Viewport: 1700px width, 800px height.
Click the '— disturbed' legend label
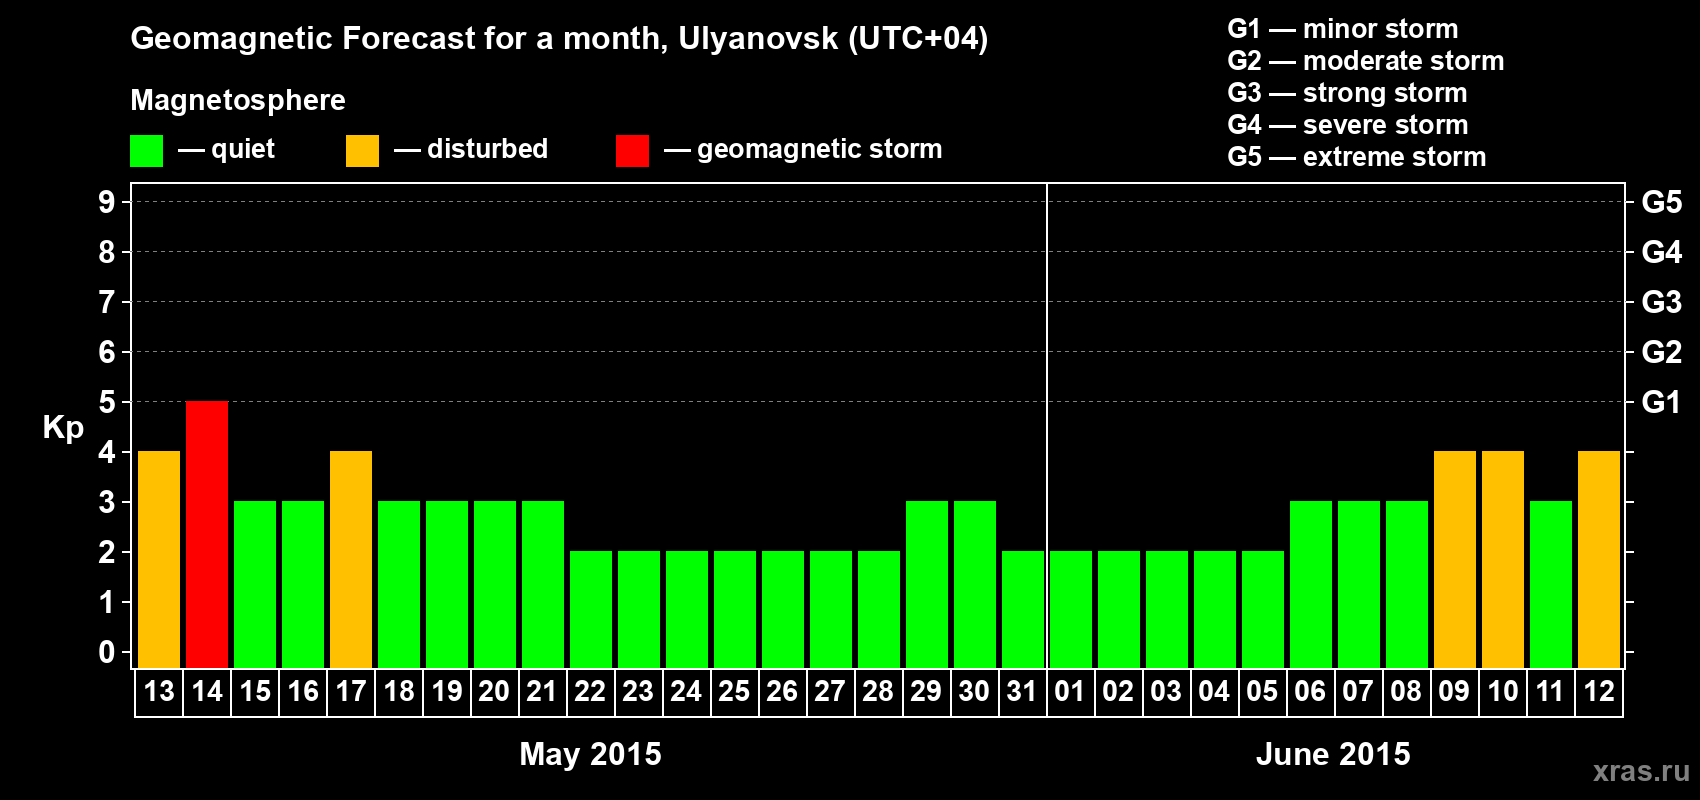point(471,149)
